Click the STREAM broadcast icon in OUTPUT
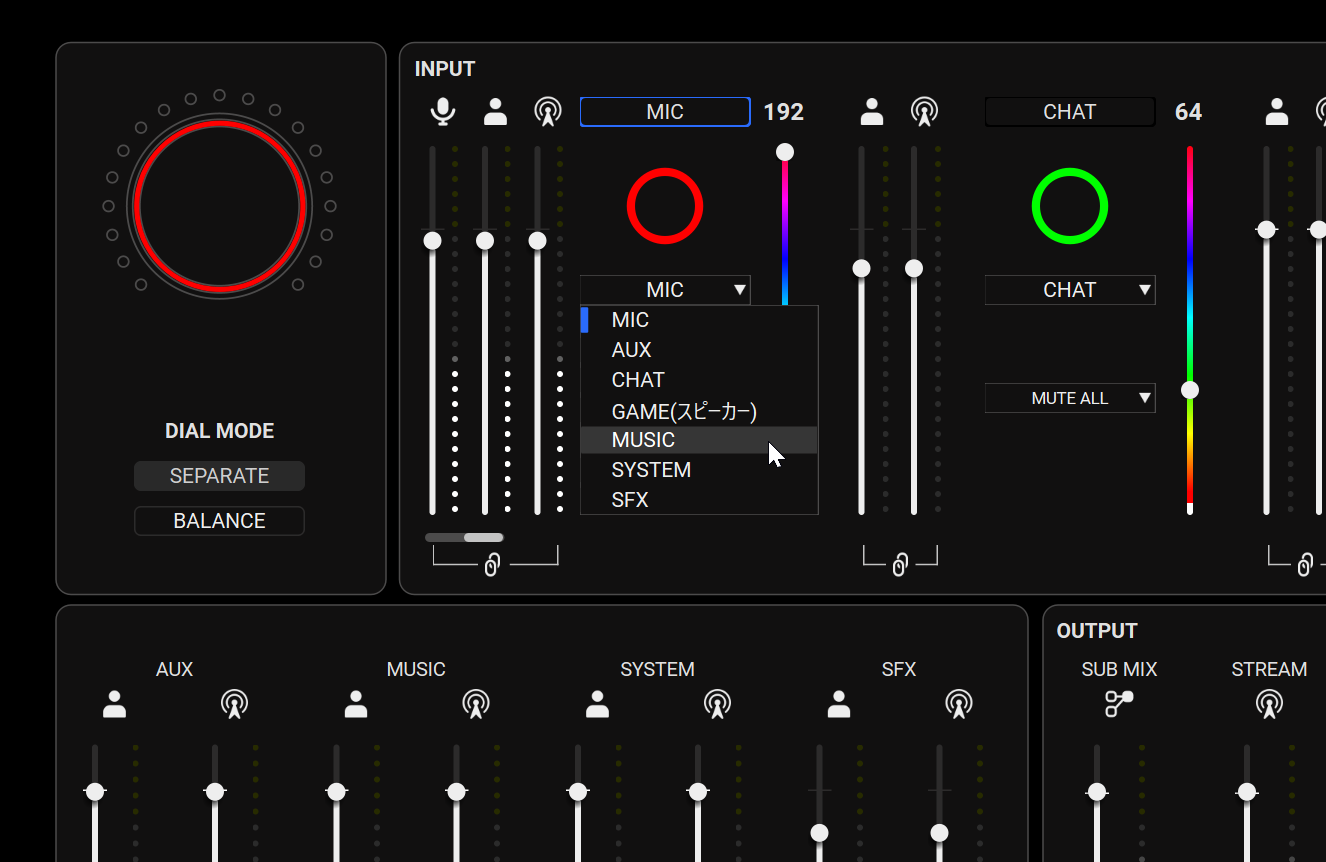The width and height of the screenshot is (1326, 862). point(1269,704)
